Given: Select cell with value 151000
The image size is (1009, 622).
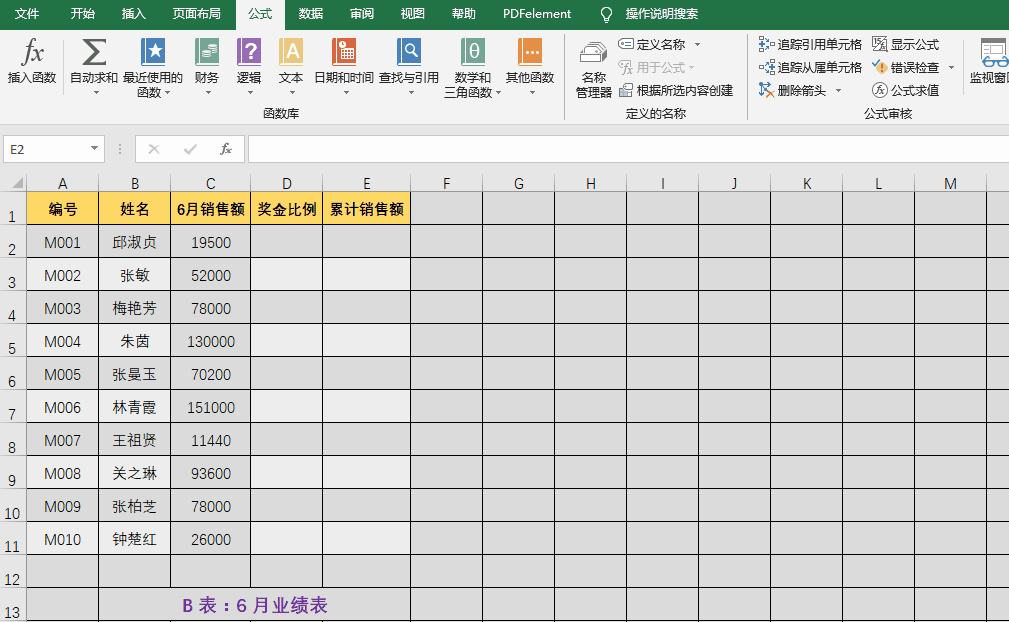Looking at the screenshot, I should point(210,407).
